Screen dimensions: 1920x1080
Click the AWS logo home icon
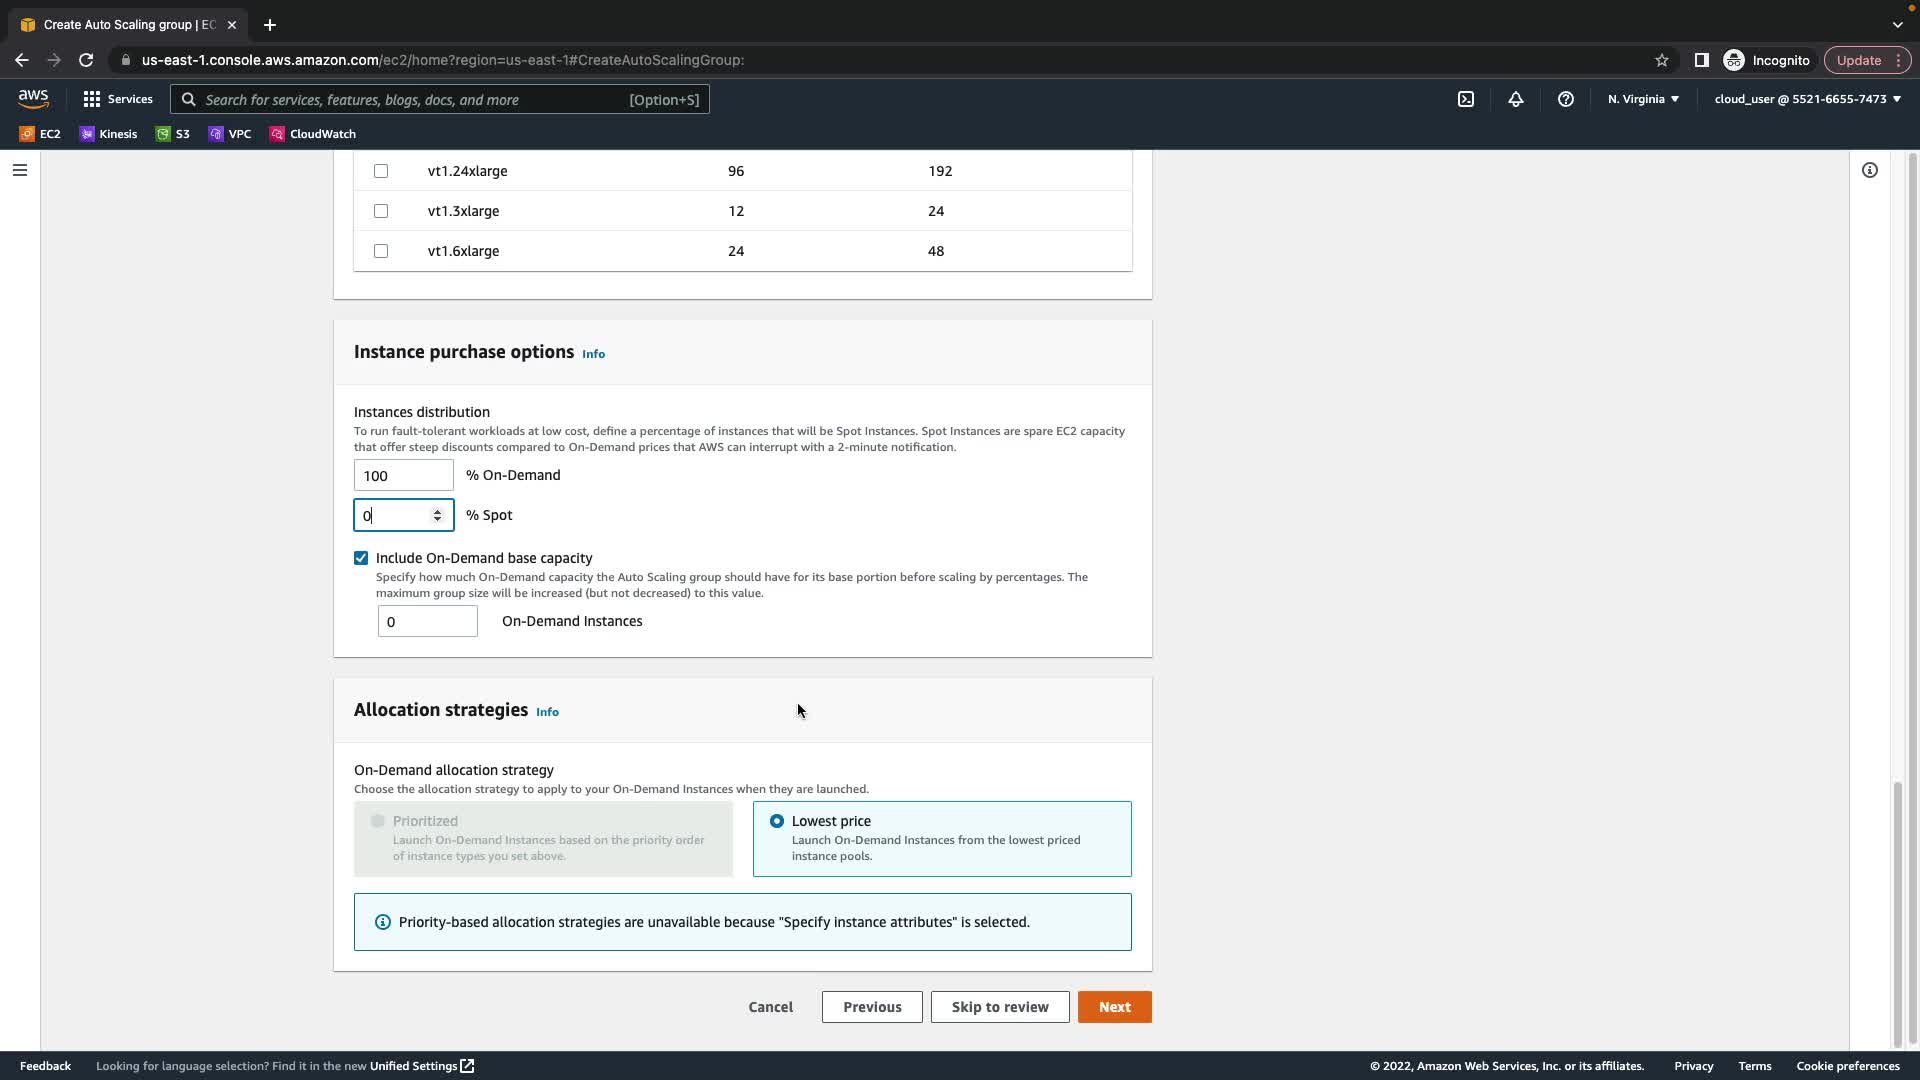click(33, 98)
